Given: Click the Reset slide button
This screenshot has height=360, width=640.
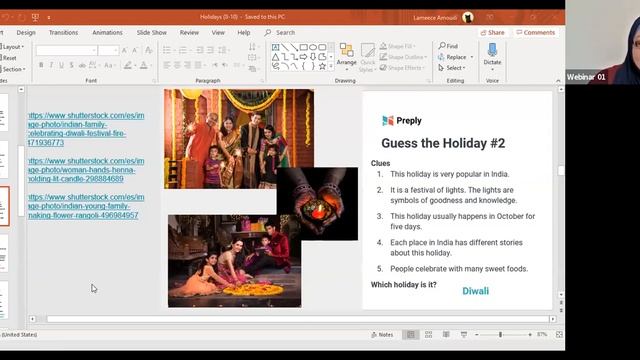Looking at the screenshot, I should [x=8, y=58].
